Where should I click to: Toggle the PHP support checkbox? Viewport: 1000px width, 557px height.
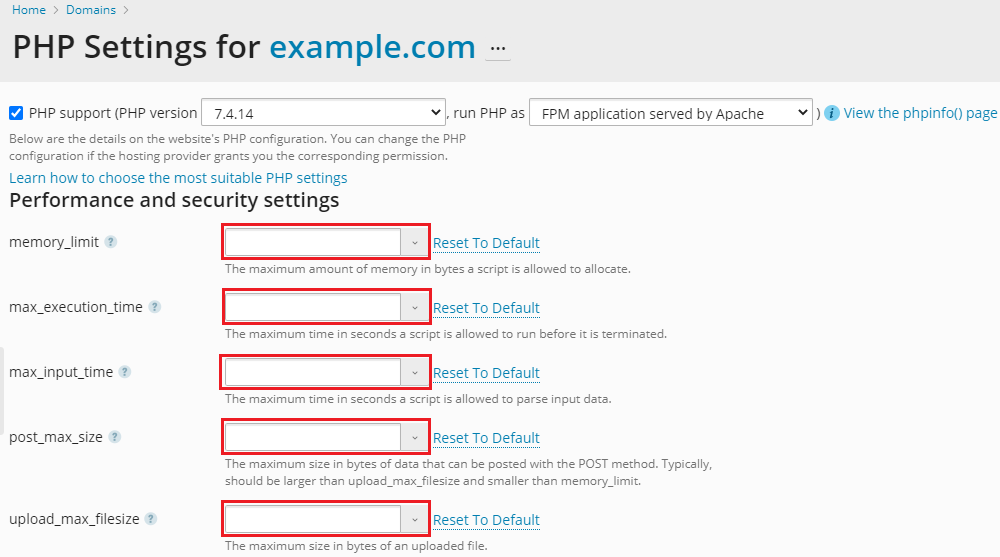pyautogui.click(x=16, y=113)
